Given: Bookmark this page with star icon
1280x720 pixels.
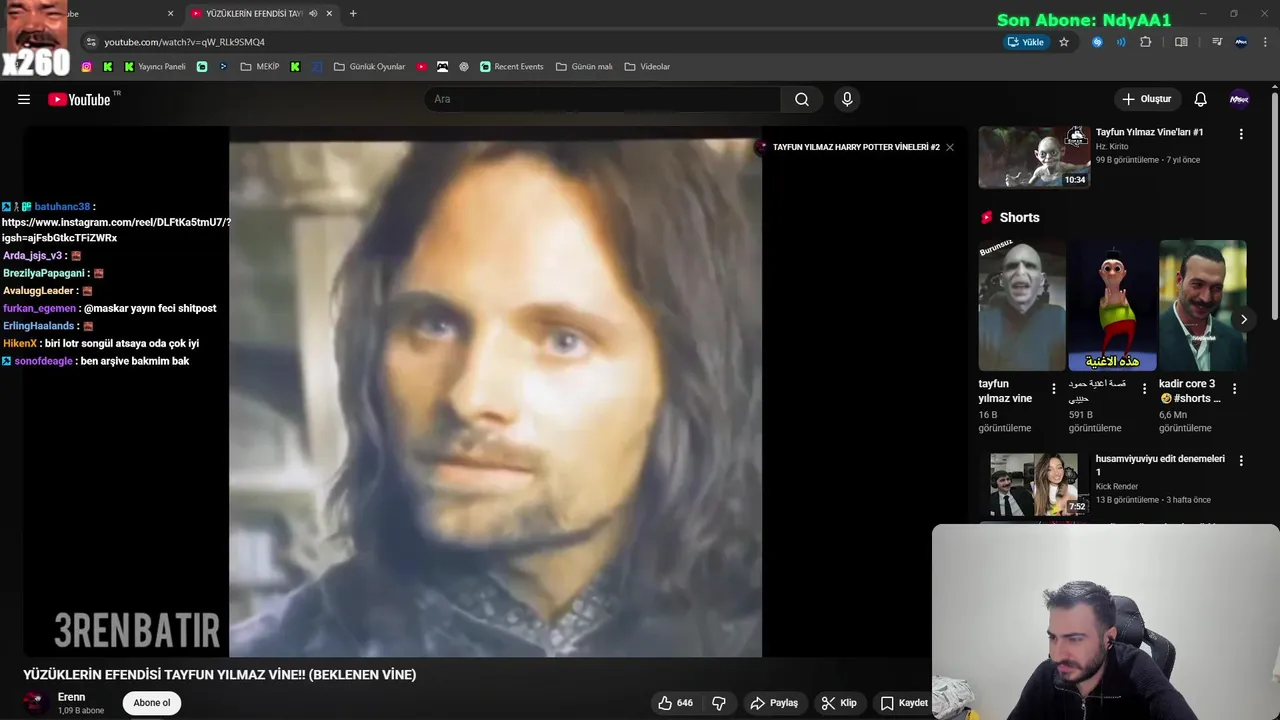Looking at the screenshot, I should 1064,42.
